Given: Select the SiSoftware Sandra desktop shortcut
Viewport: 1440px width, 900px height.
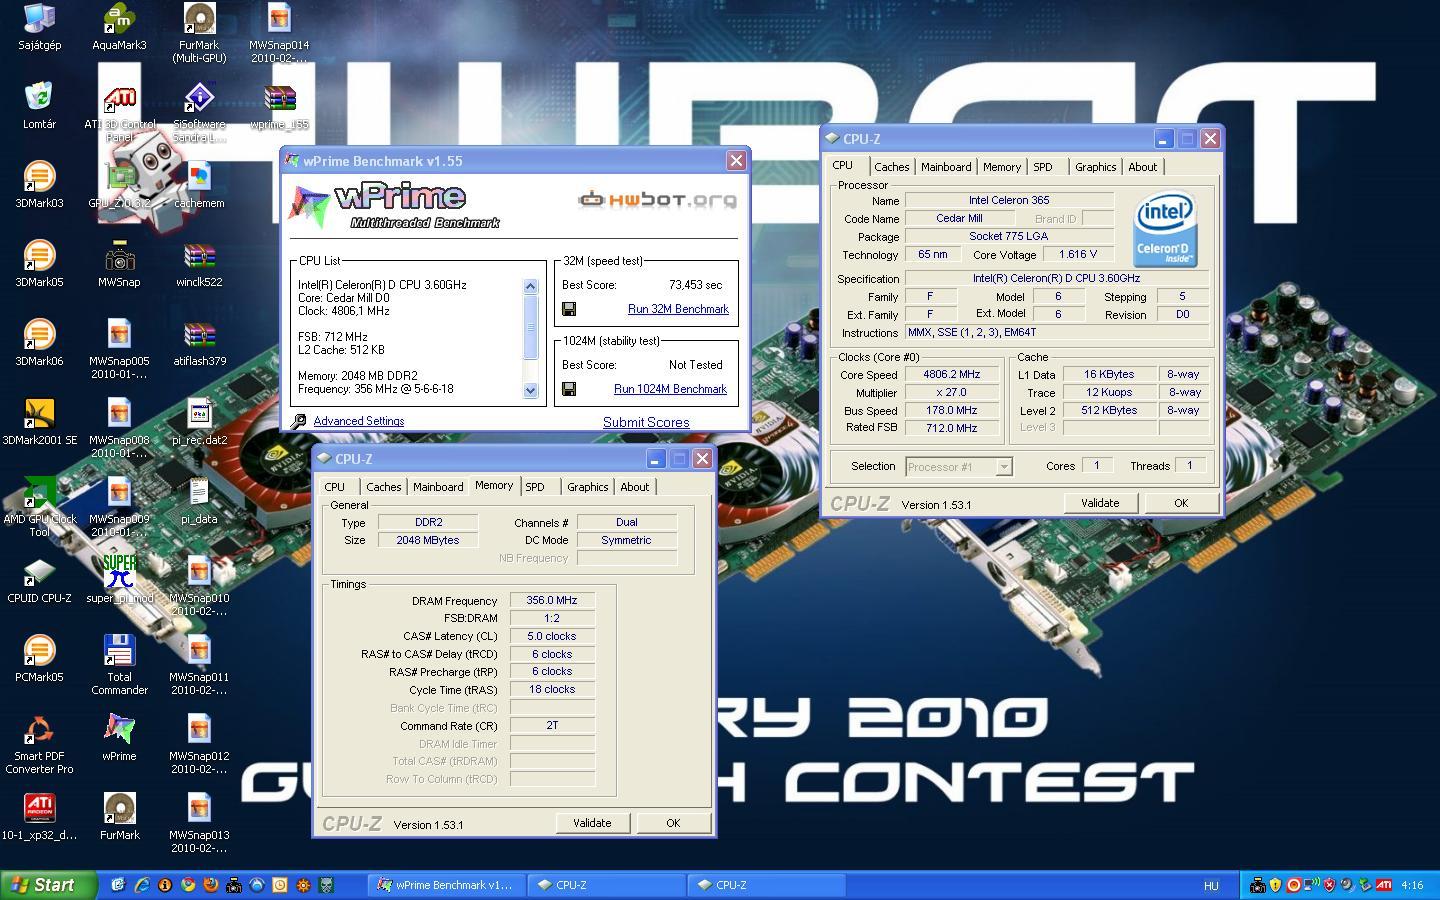Looking at the screenshot, I should pos(199,111).
